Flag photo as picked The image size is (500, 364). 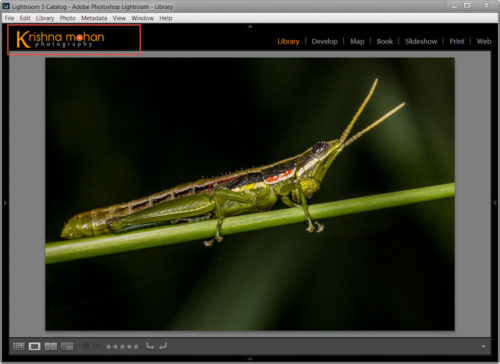[x=86, y=346]
